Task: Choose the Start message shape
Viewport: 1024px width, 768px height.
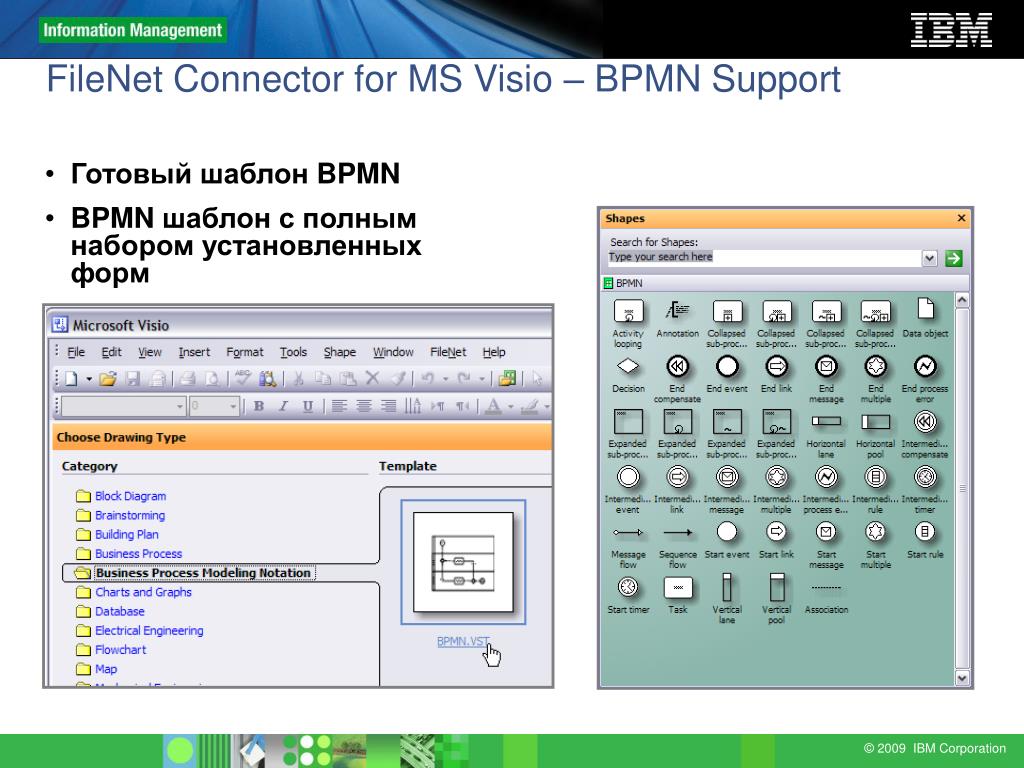Action: [826, 532]
